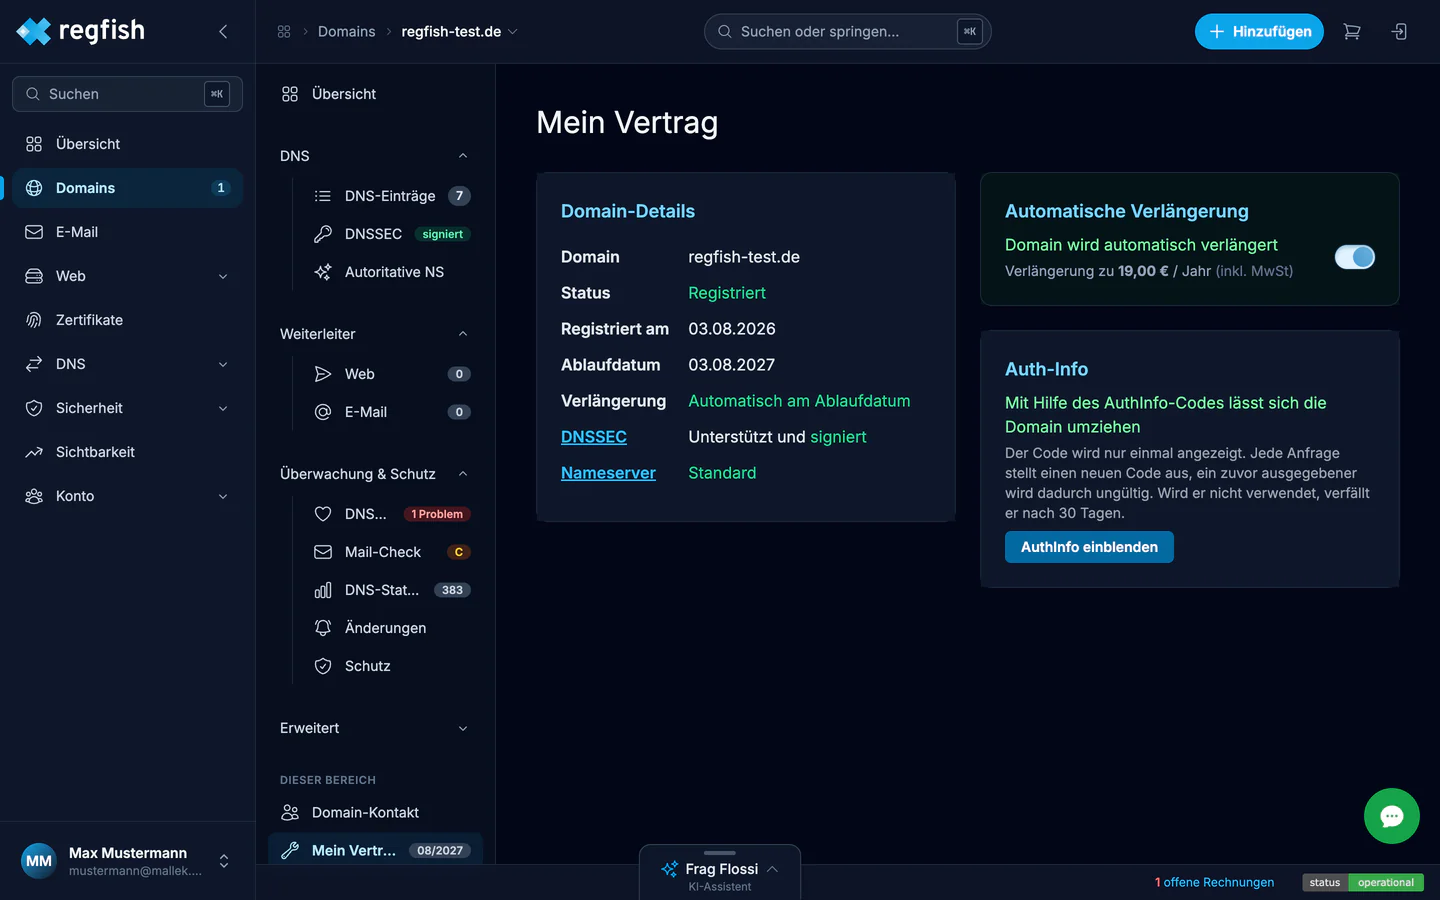The height and width of the screenshot is (900, 1440).
Task: Collapse the main sidebar with the arrow
Action: [223, 32]
